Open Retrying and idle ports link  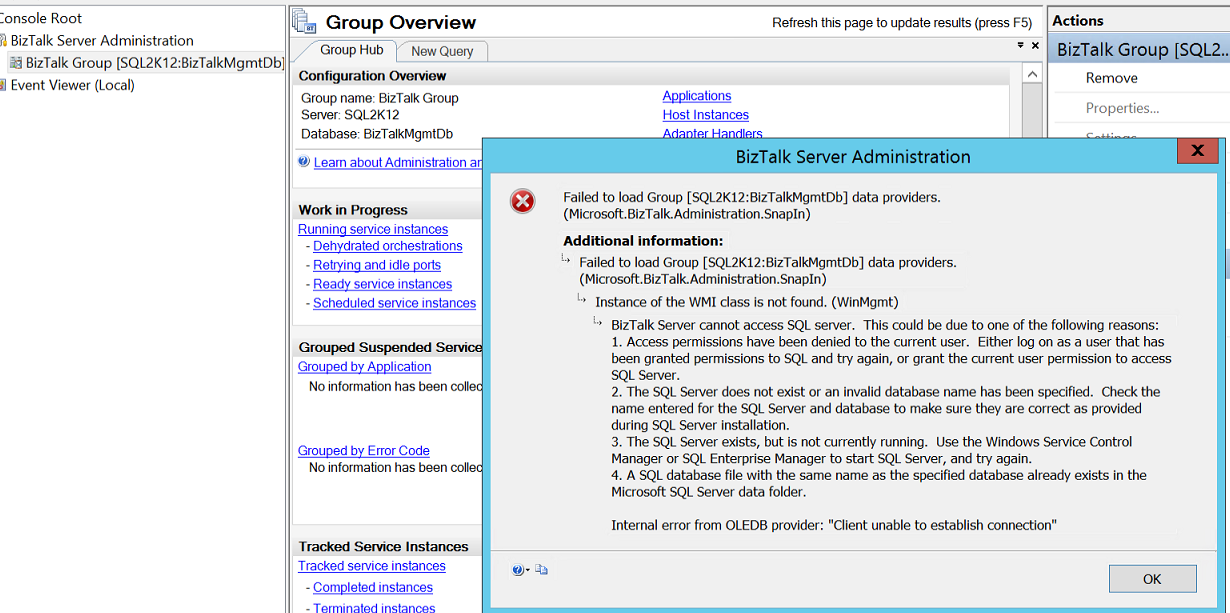click(377, 265)
